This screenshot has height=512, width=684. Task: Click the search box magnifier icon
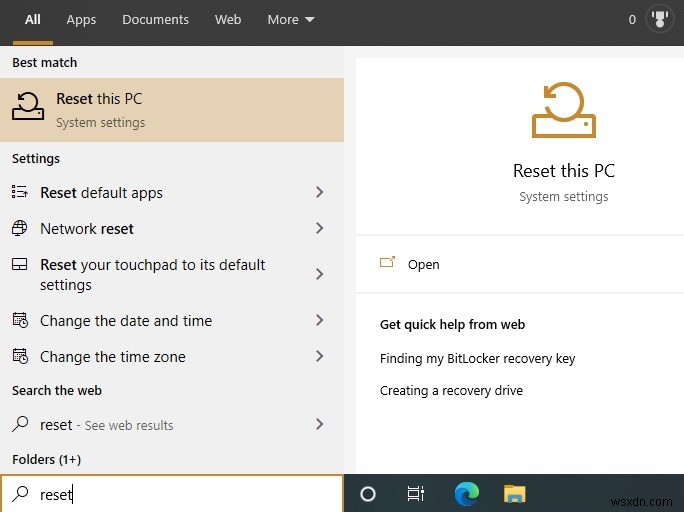(x=20, y=494)
